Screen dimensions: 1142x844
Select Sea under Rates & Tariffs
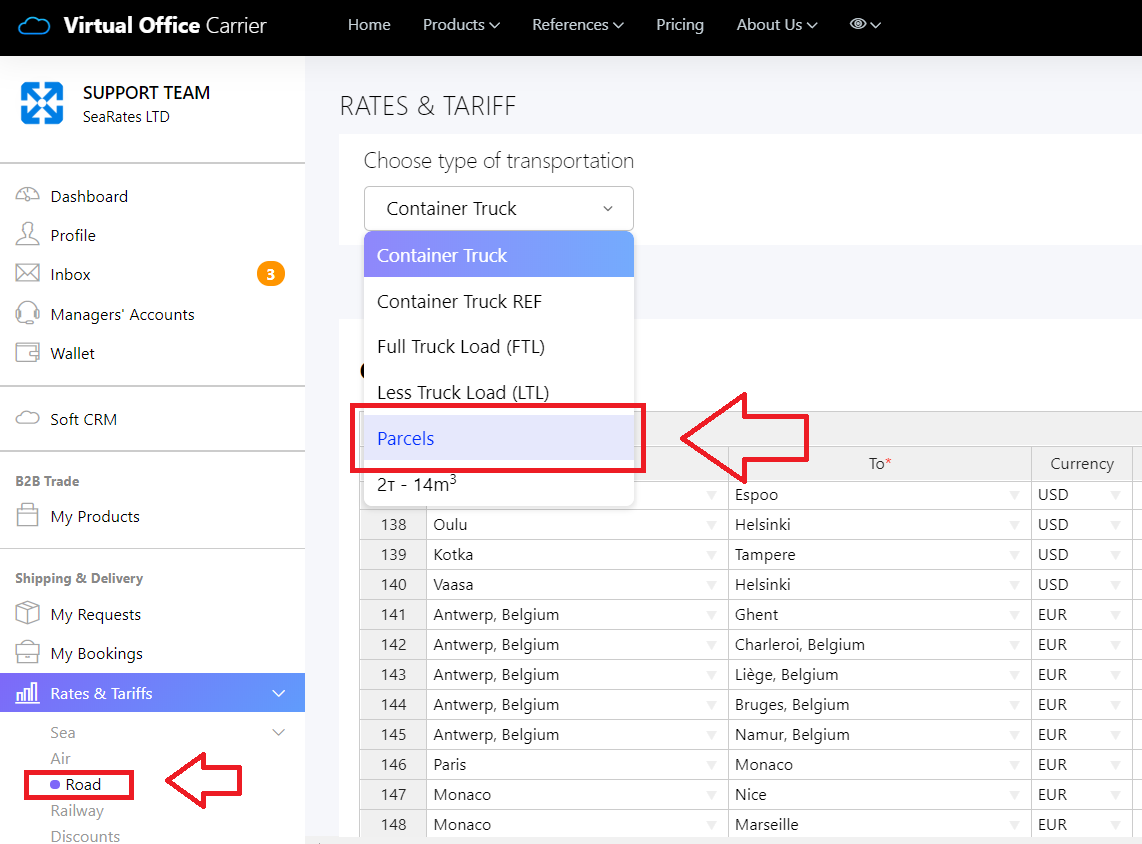63,733
